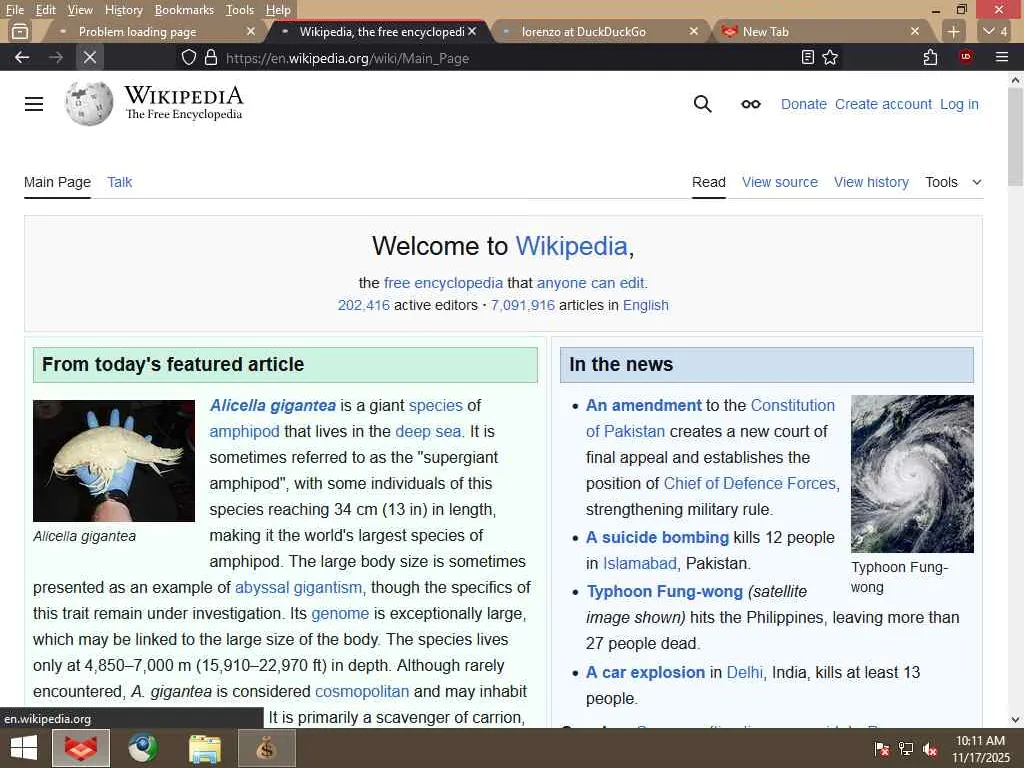Viewport: 1024px width, 768px height.
Task: Open File Explorer from taskbar
Action: [204, 748]
